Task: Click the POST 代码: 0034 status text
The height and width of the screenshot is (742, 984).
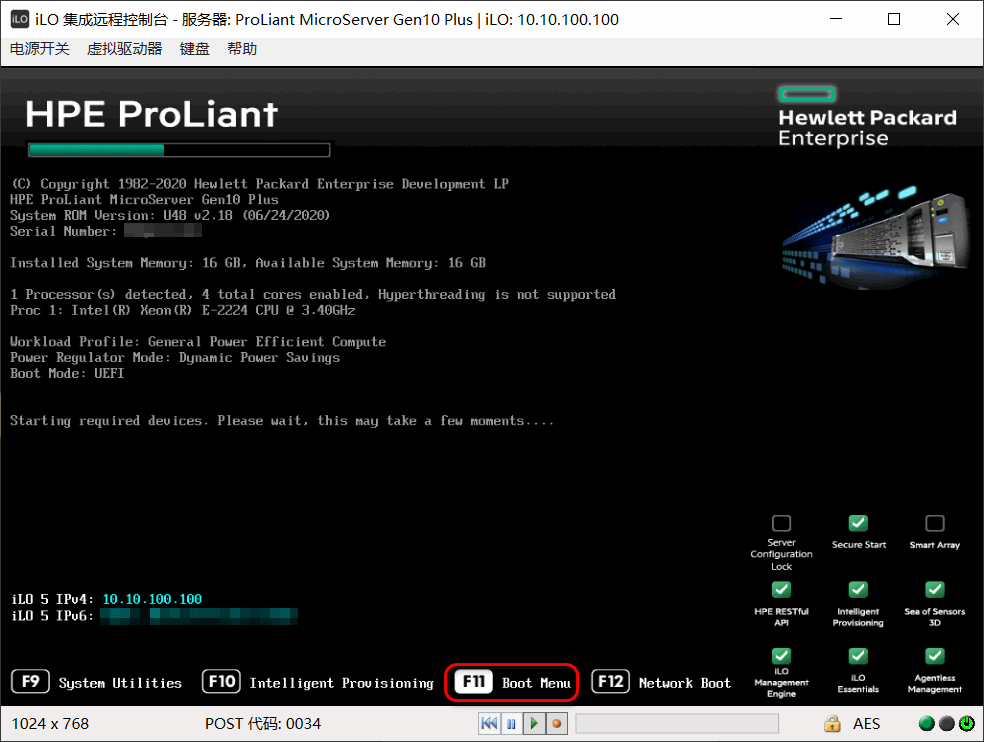Action: tap(263, 724)
